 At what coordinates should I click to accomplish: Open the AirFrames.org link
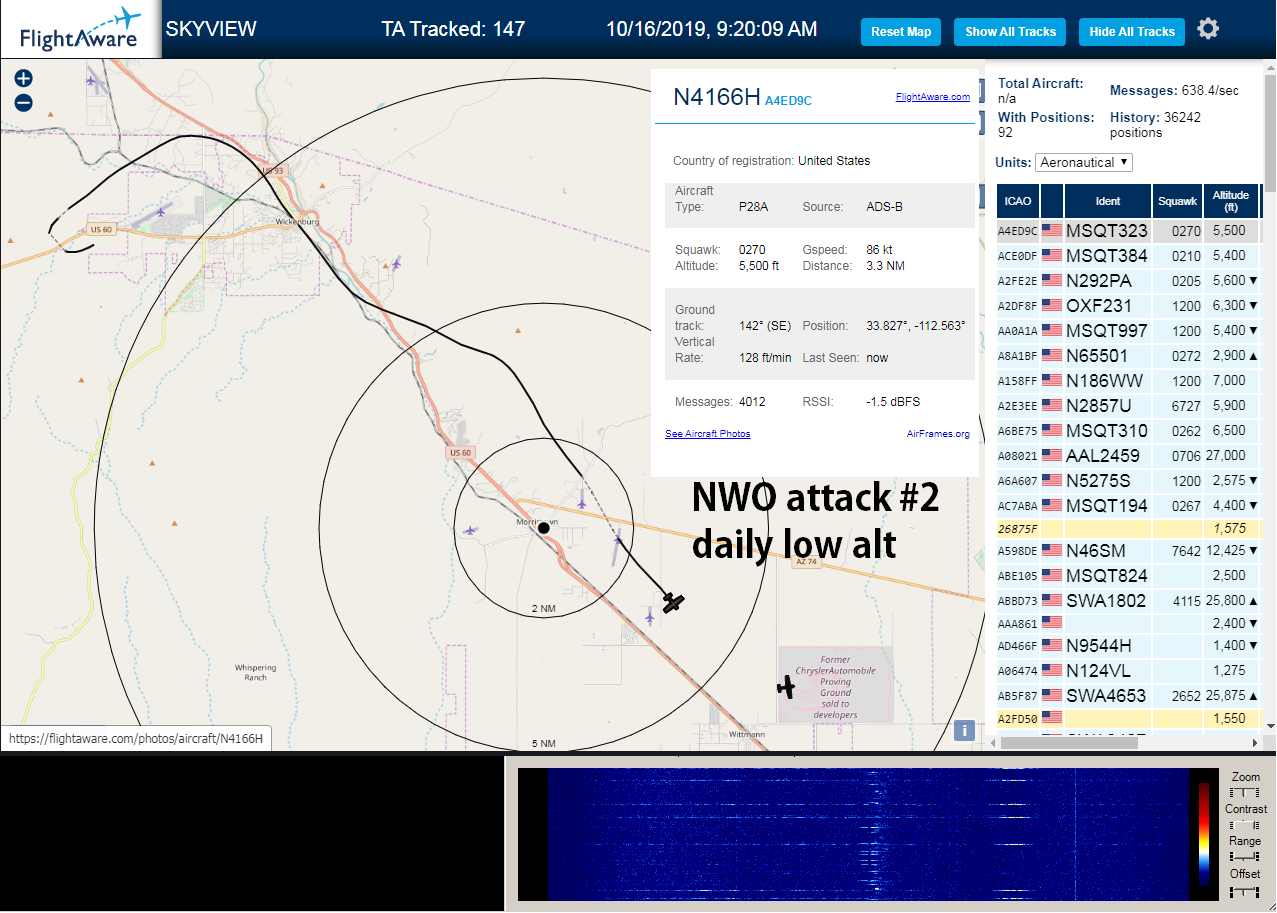click(x=938, y=434)
